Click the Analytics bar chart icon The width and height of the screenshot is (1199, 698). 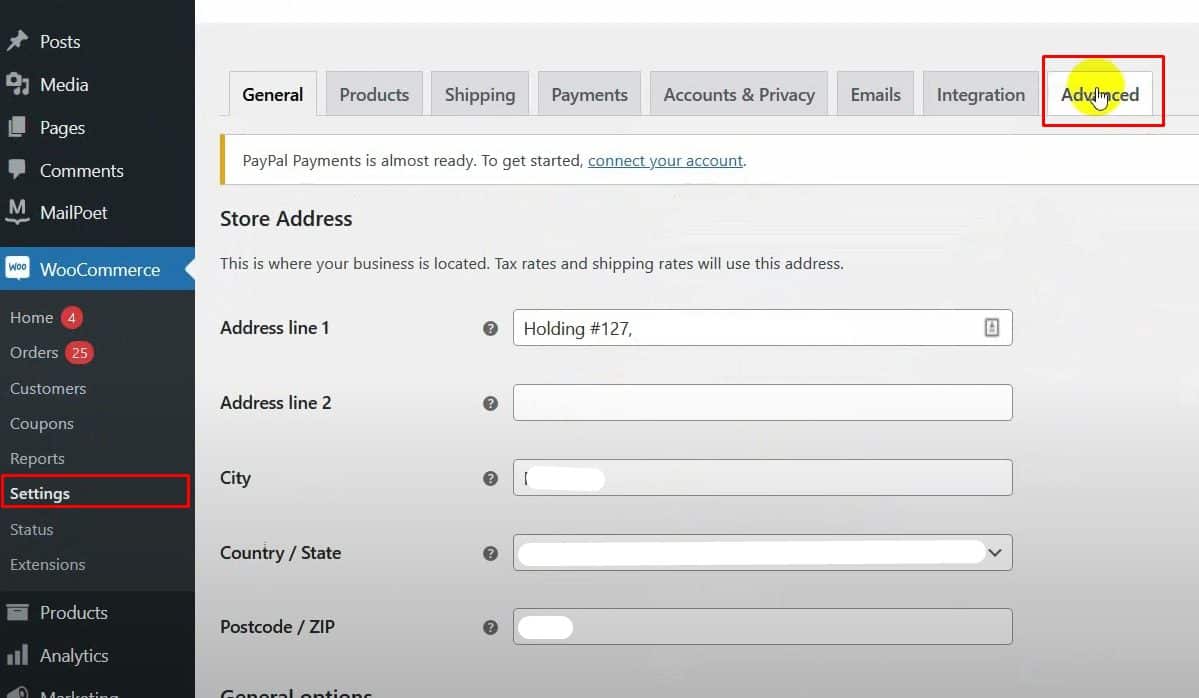tap(17, 656)
